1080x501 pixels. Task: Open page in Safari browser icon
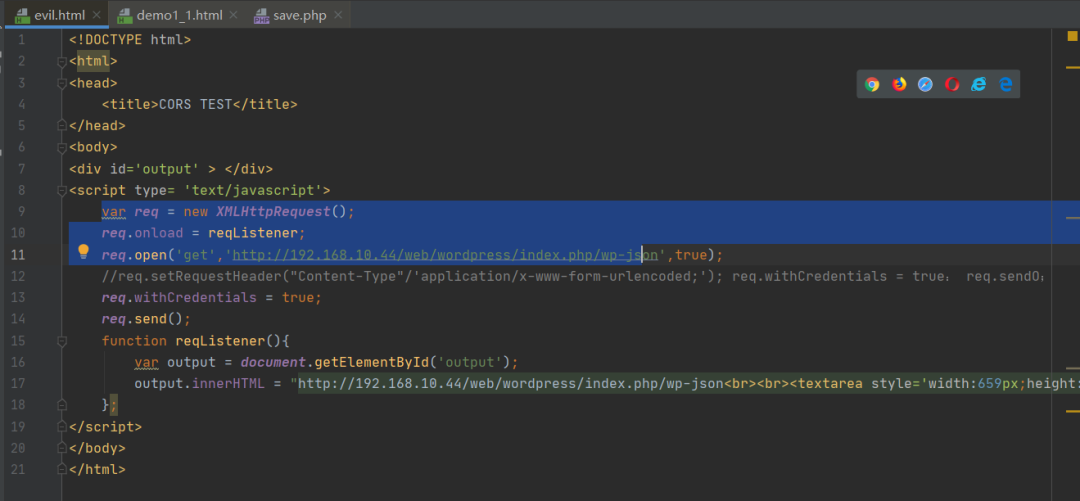(x=925, y=85)
